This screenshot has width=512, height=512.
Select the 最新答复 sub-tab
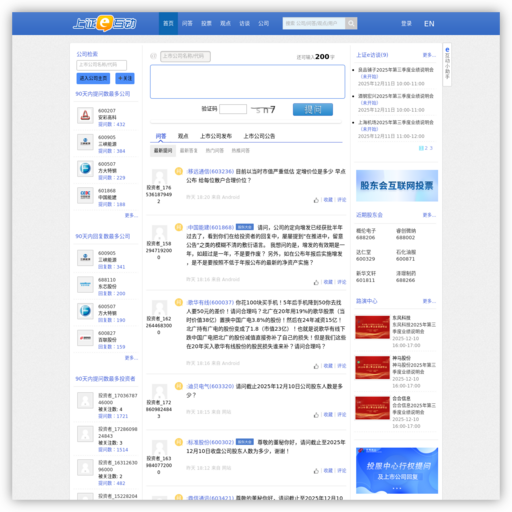coord(189,151)
